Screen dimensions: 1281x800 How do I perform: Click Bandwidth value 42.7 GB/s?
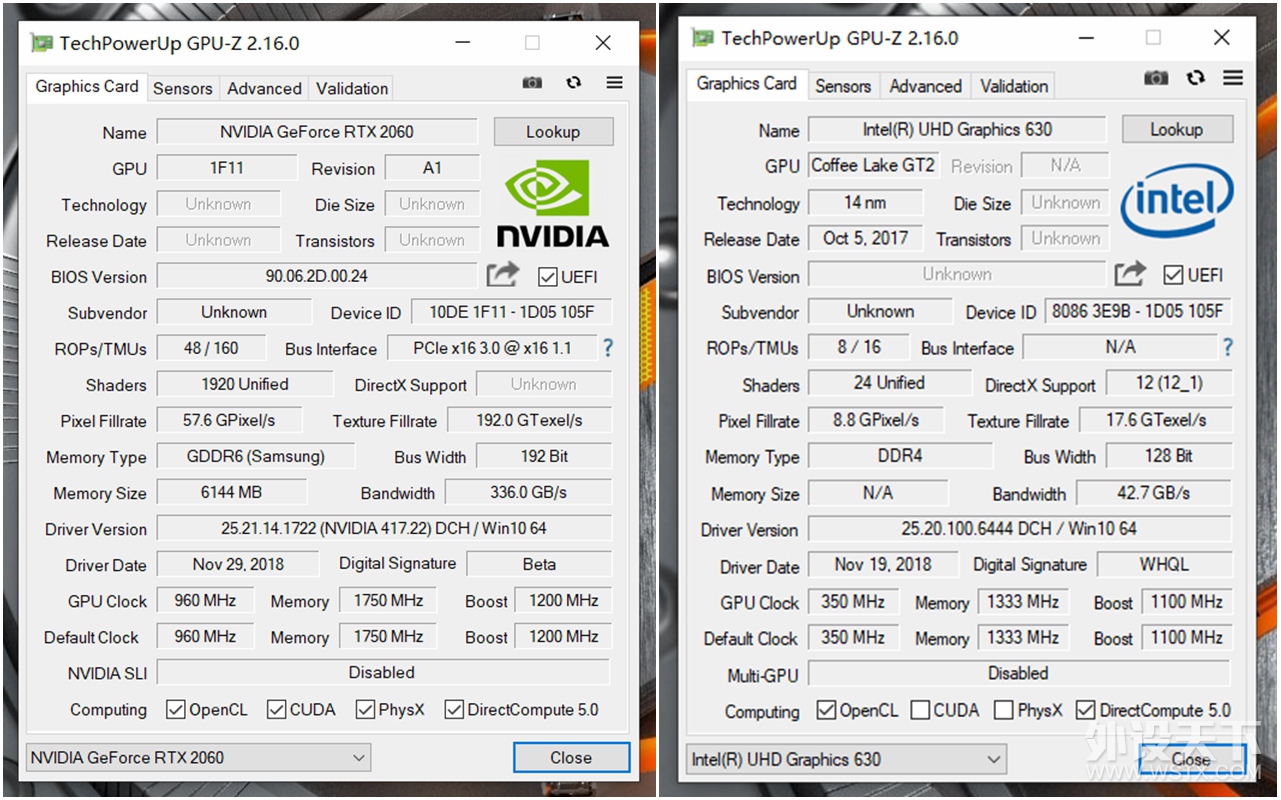click(1153, 493)
